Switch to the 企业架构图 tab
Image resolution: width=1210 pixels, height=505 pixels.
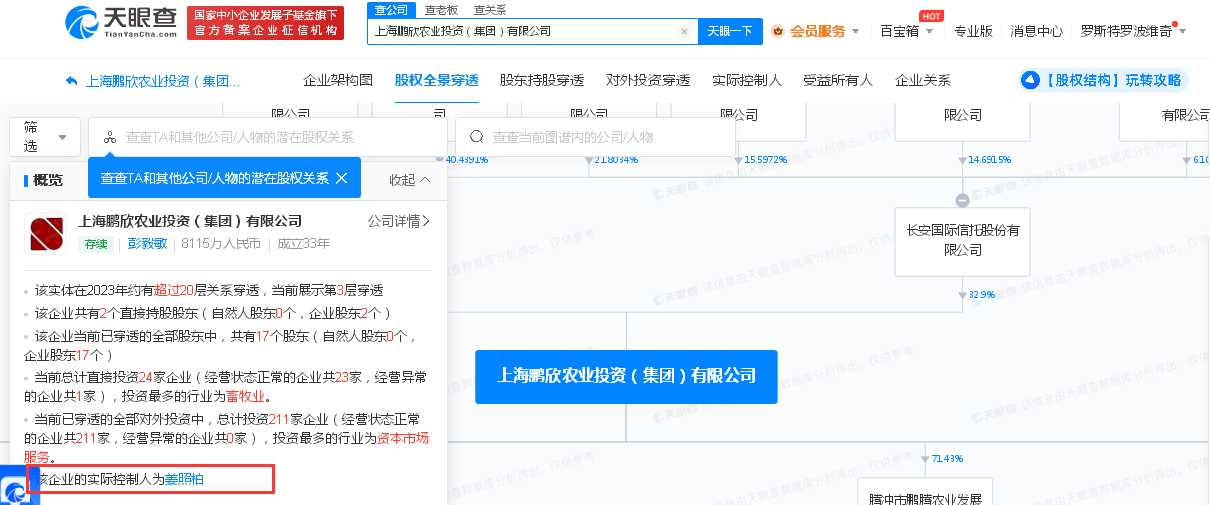338,80
